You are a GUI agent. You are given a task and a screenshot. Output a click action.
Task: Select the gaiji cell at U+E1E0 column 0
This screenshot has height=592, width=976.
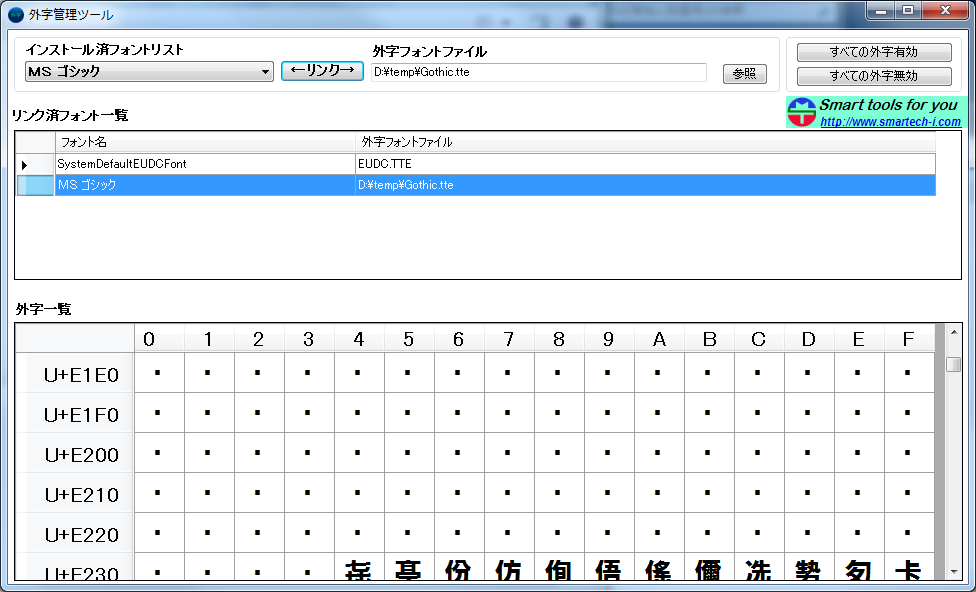tap(158, 374)
